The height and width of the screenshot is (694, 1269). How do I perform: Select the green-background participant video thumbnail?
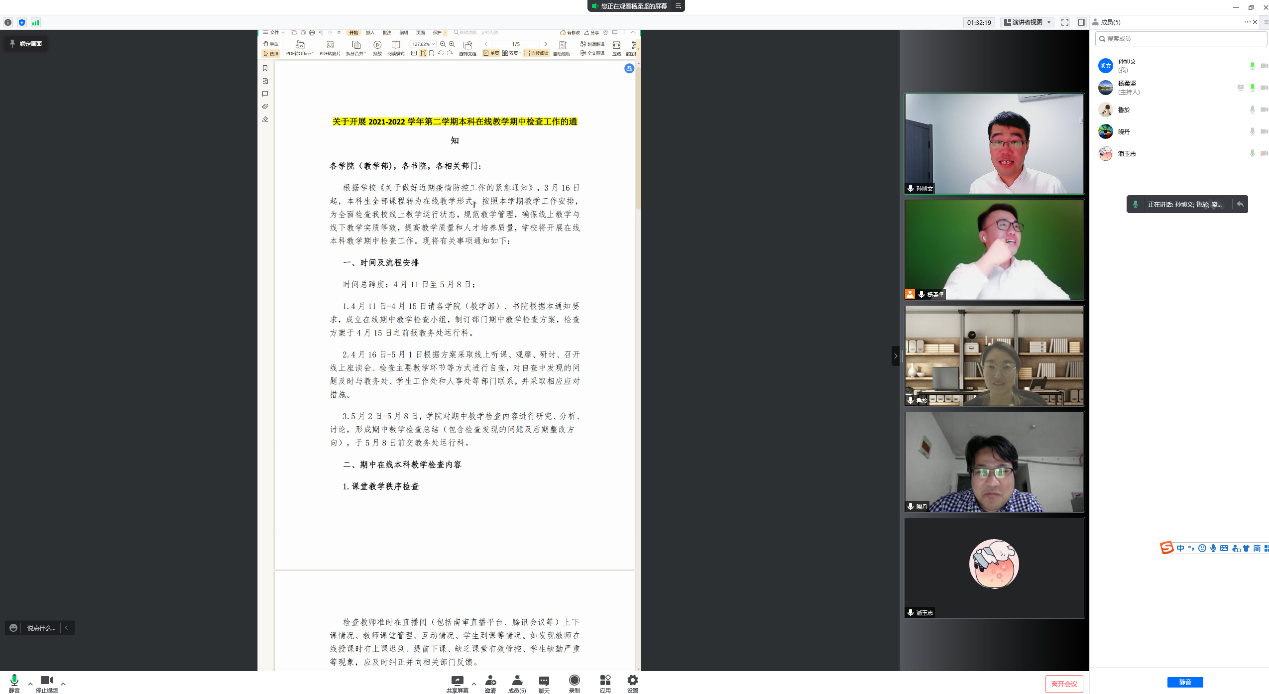[994, 250]
